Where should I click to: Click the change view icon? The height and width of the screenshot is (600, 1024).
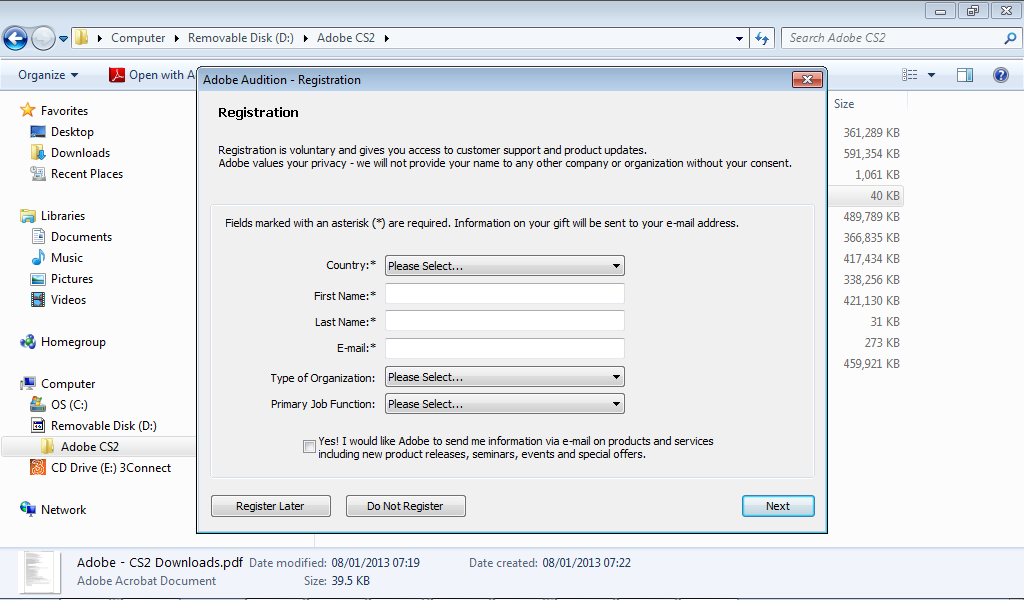(x=910, y=75)
